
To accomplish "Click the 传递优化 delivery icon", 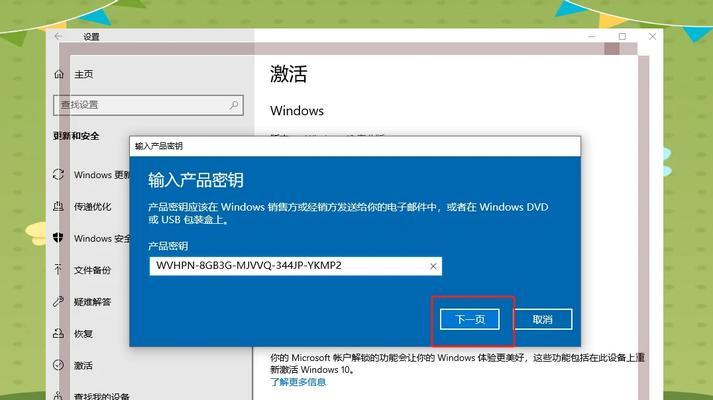I will coord(58,206).
